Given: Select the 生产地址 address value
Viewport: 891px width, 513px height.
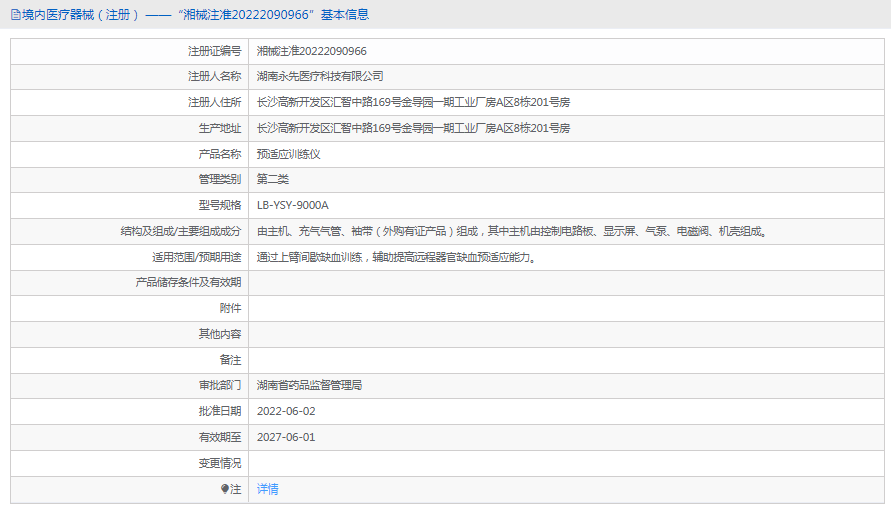Looking at the screenshot, I should pos(413,128).
